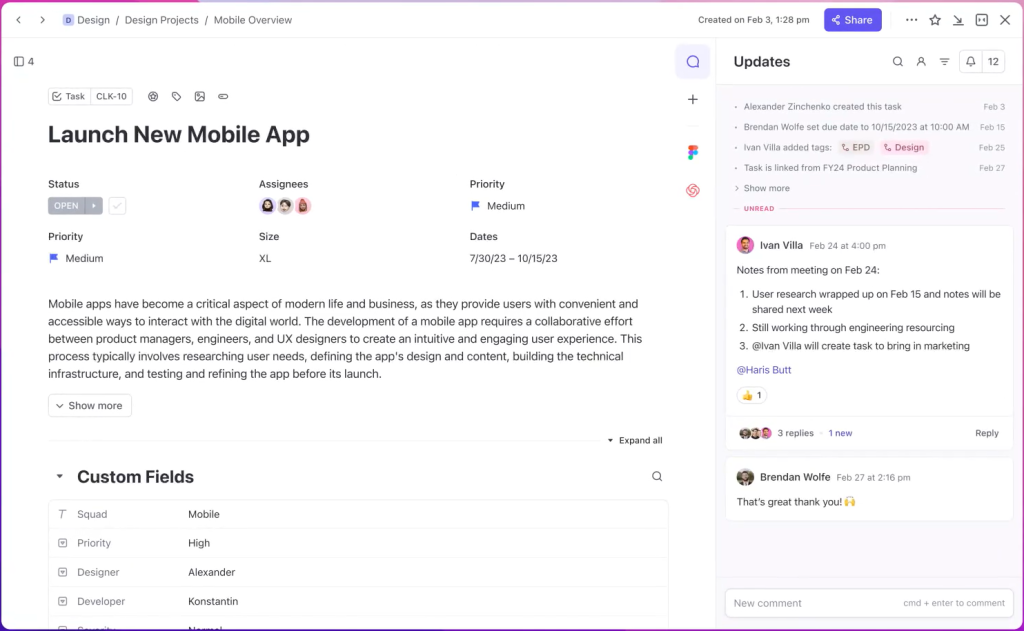
Task: Click Ivan Villa's comment avatar
Action: click(x=745, y=246)
